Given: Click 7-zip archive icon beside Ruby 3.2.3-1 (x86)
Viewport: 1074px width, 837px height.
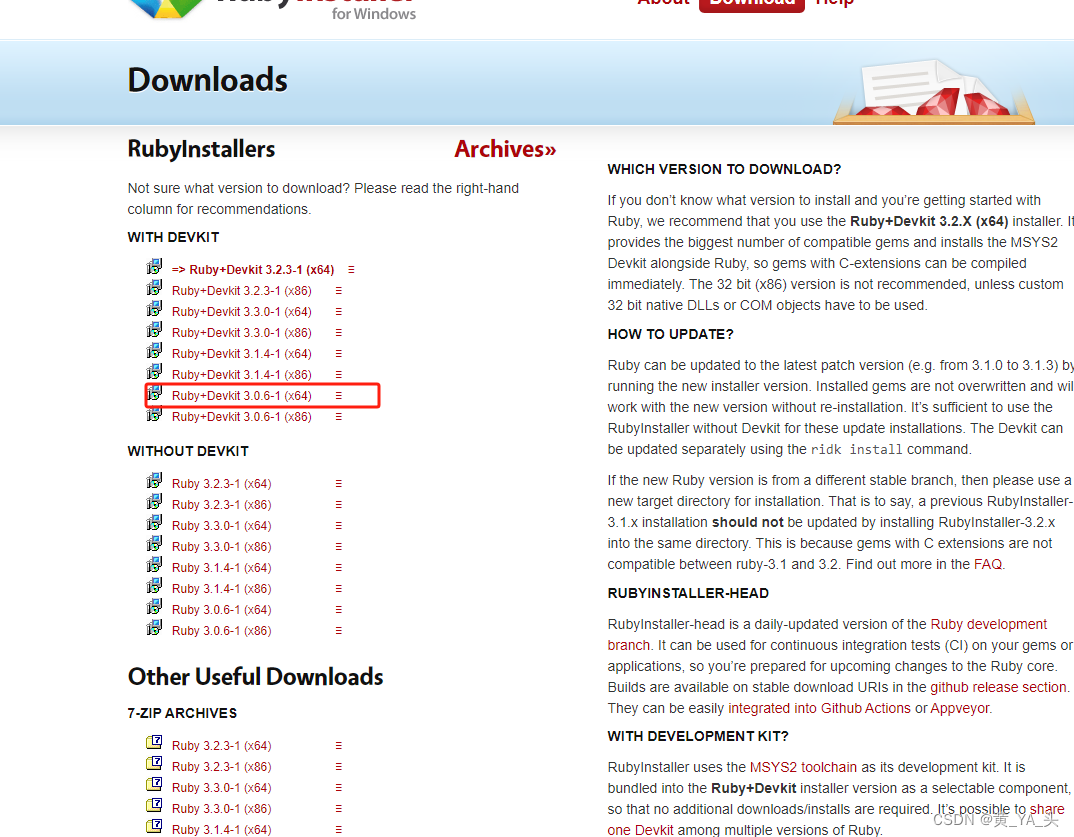Looking at the screenshot, I should (154, 763).
